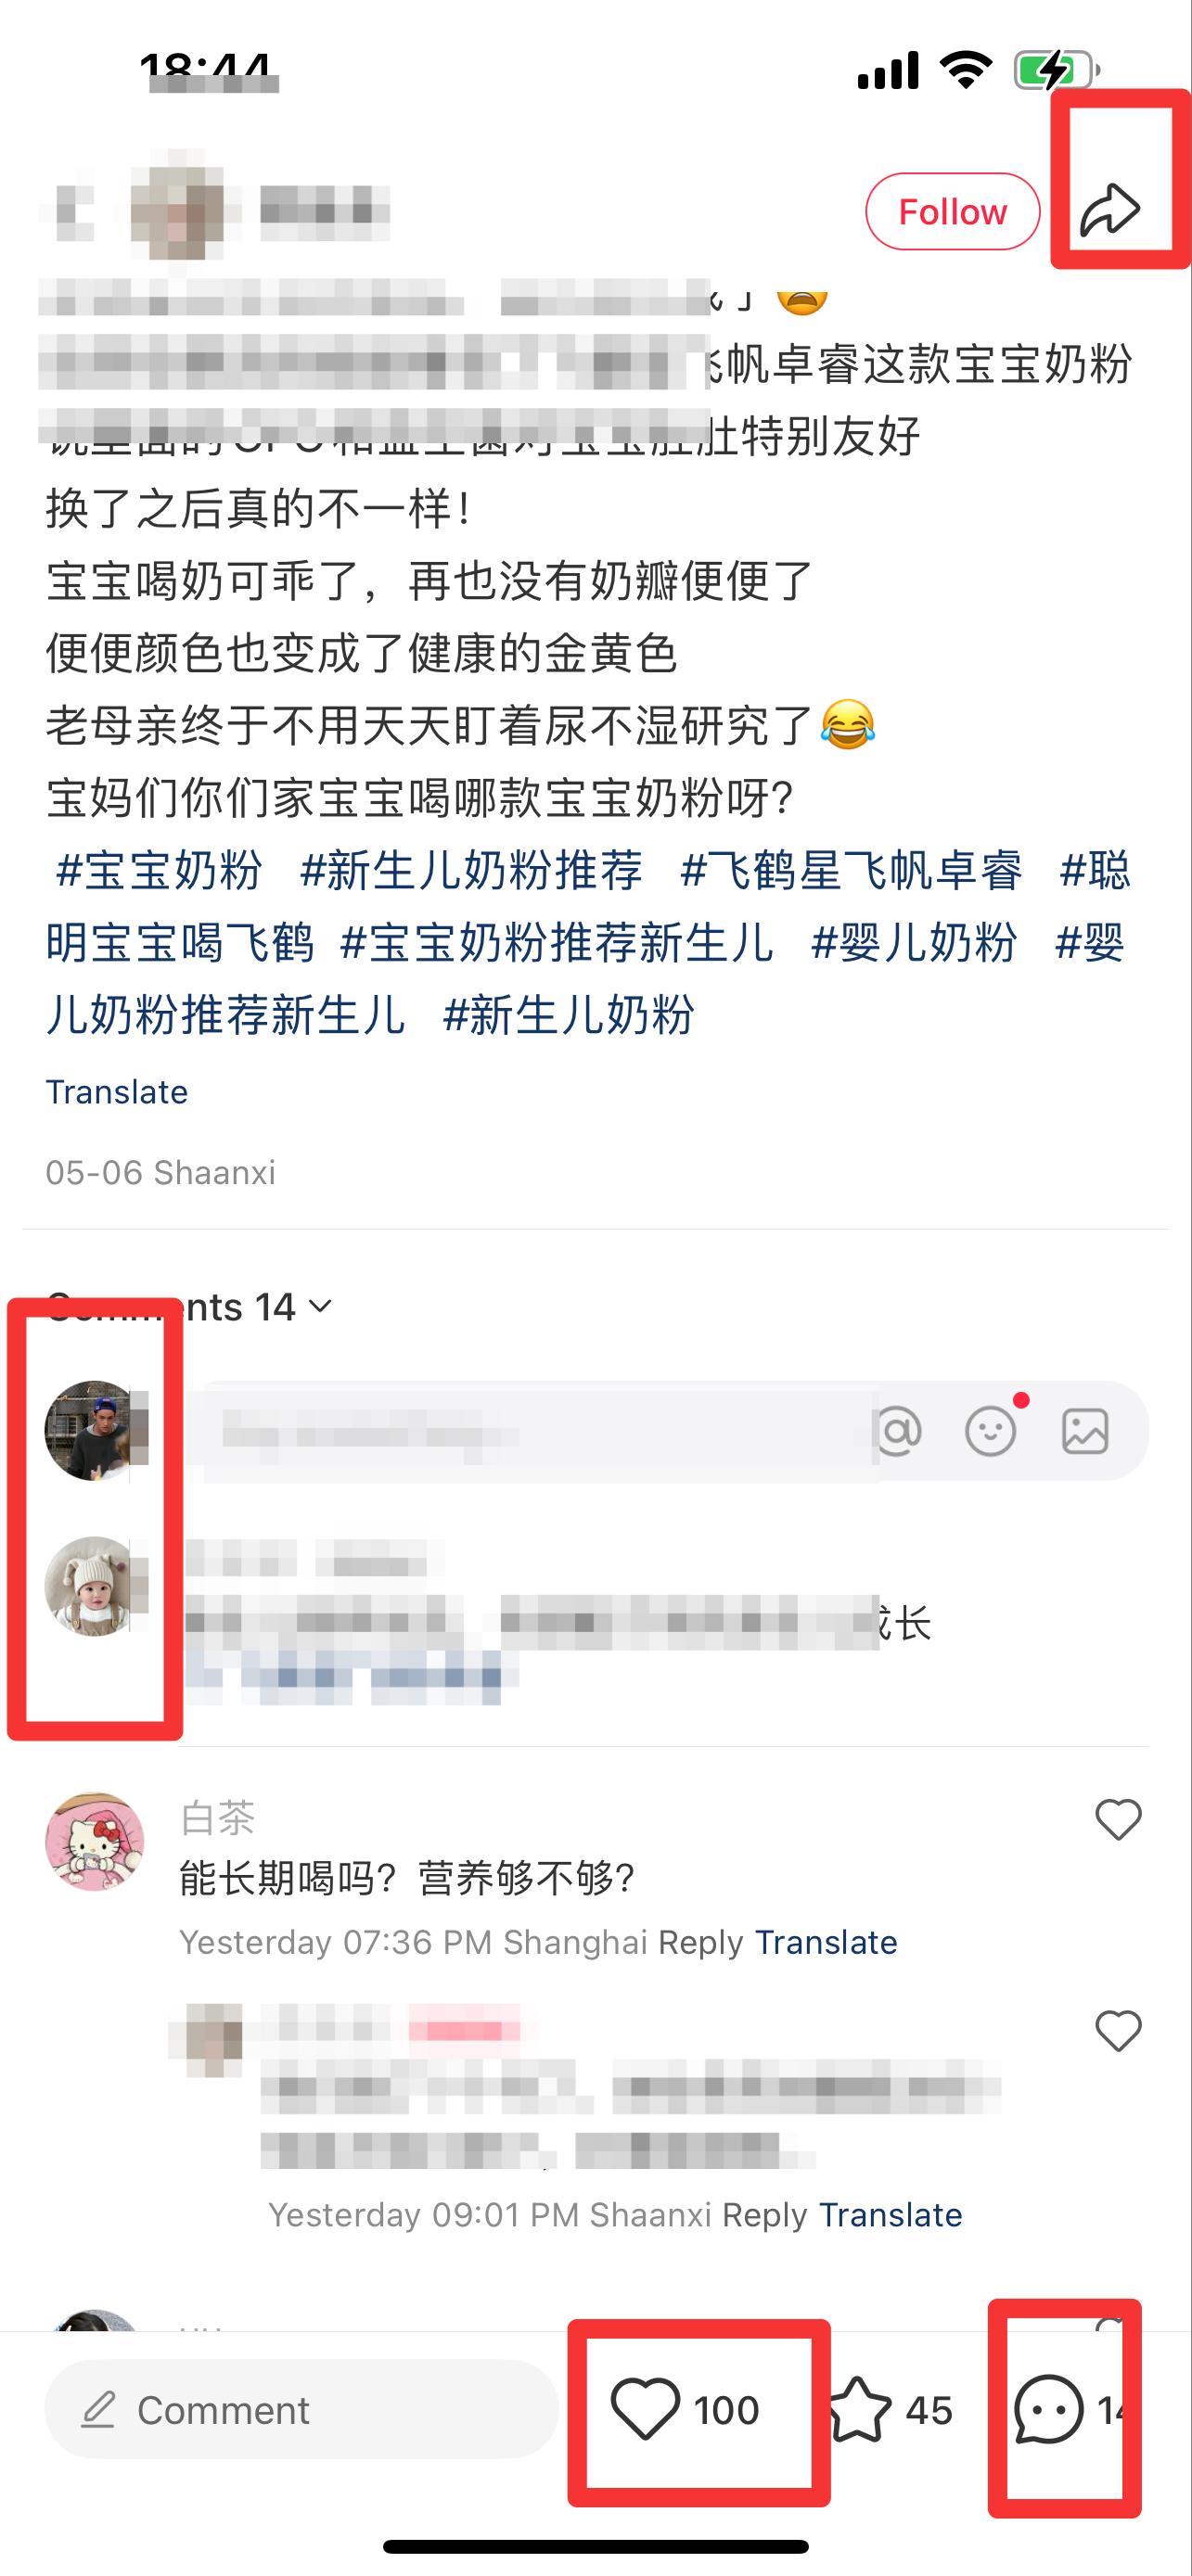Tap the share arrow icon
The width and height of the screenshot is (1192, 2576).
coord(1110,210)
